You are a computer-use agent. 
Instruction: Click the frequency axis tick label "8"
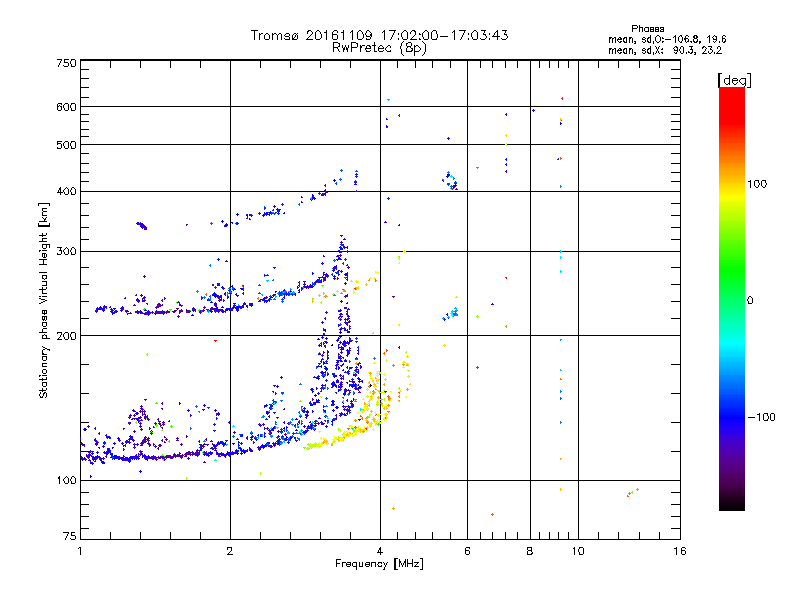click(530, 551)
